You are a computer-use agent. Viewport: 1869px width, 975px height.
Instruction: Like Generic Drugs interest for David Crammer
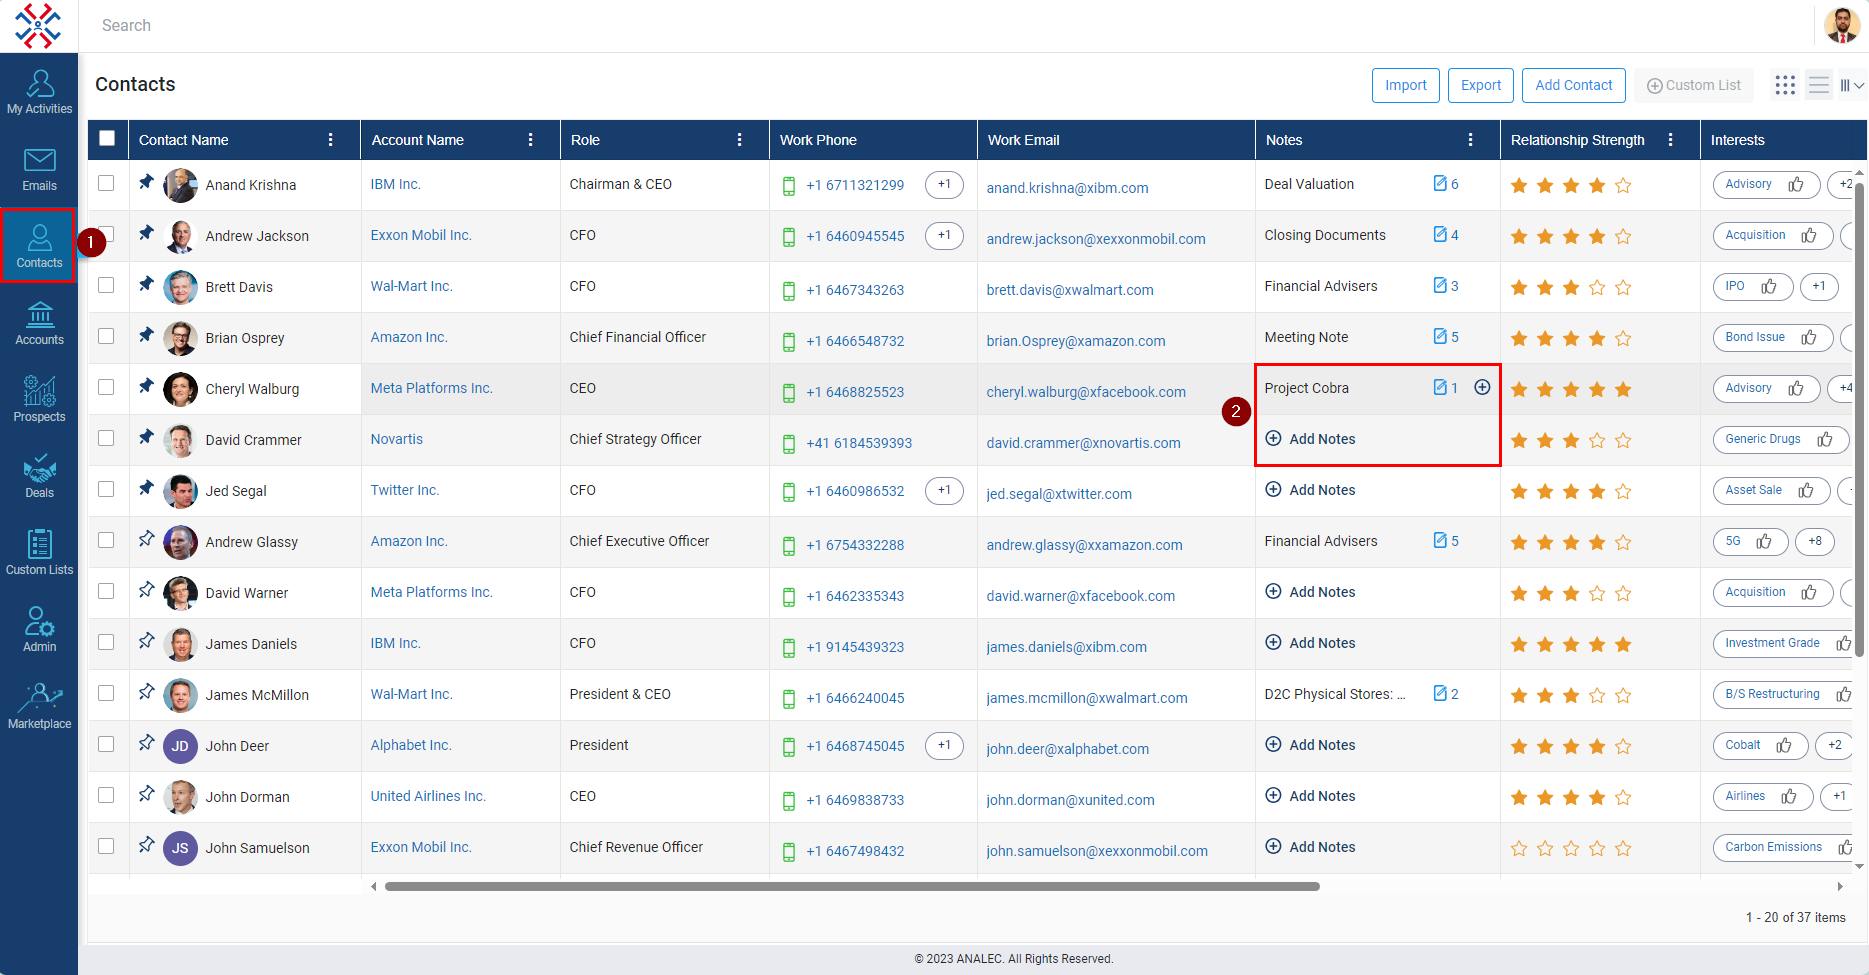pyautogui.click(x=1825, y=439)
